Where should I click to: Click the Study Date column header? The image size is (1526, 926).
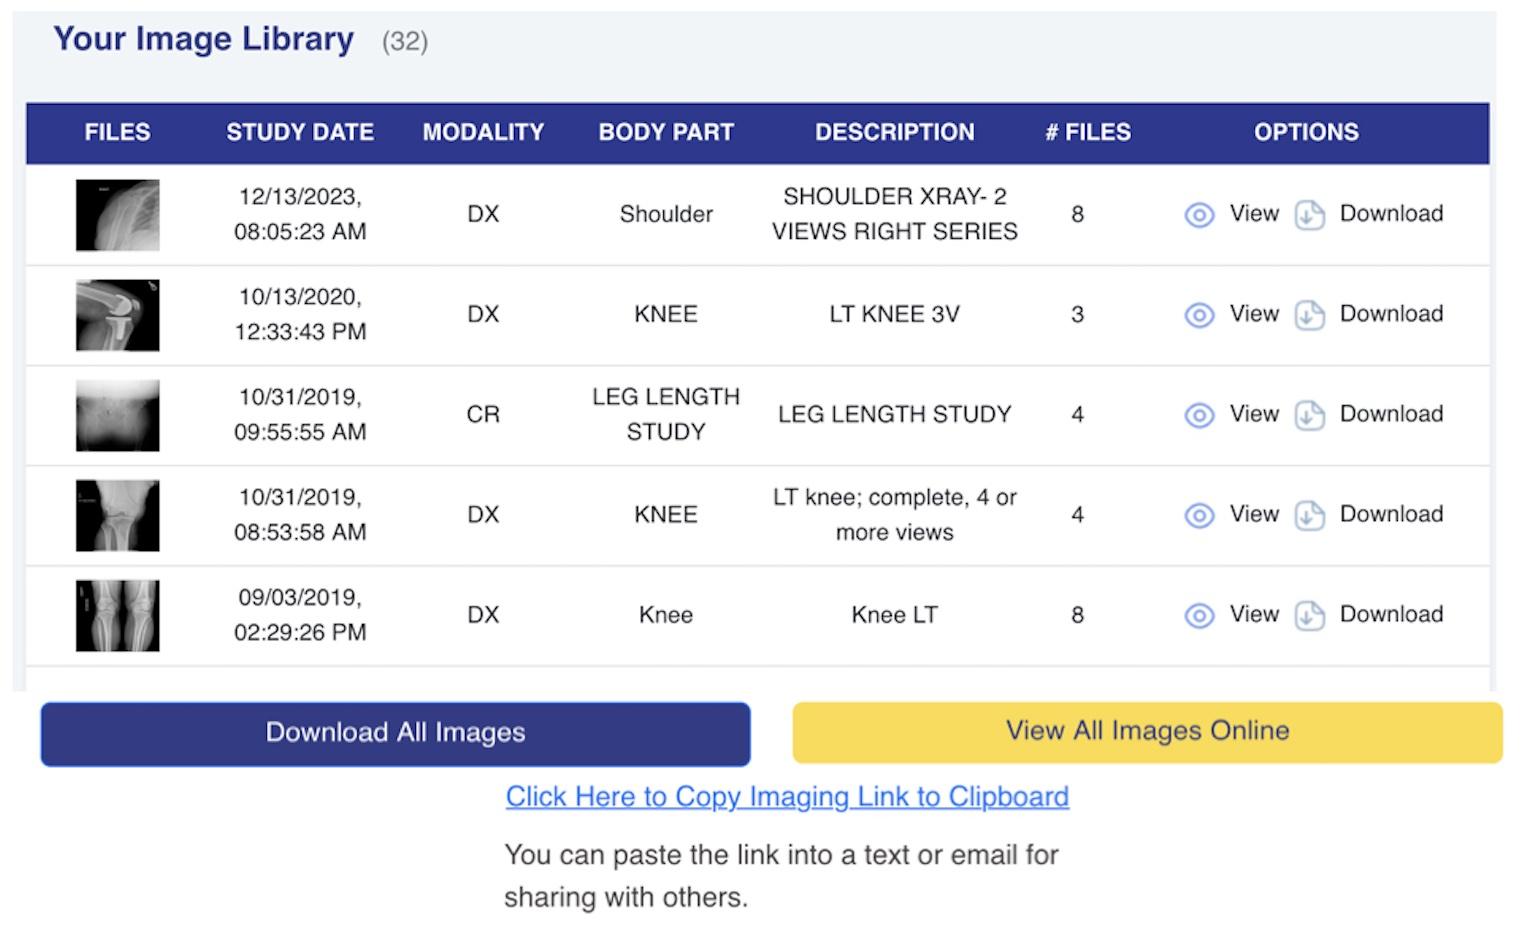coord(300,132)
